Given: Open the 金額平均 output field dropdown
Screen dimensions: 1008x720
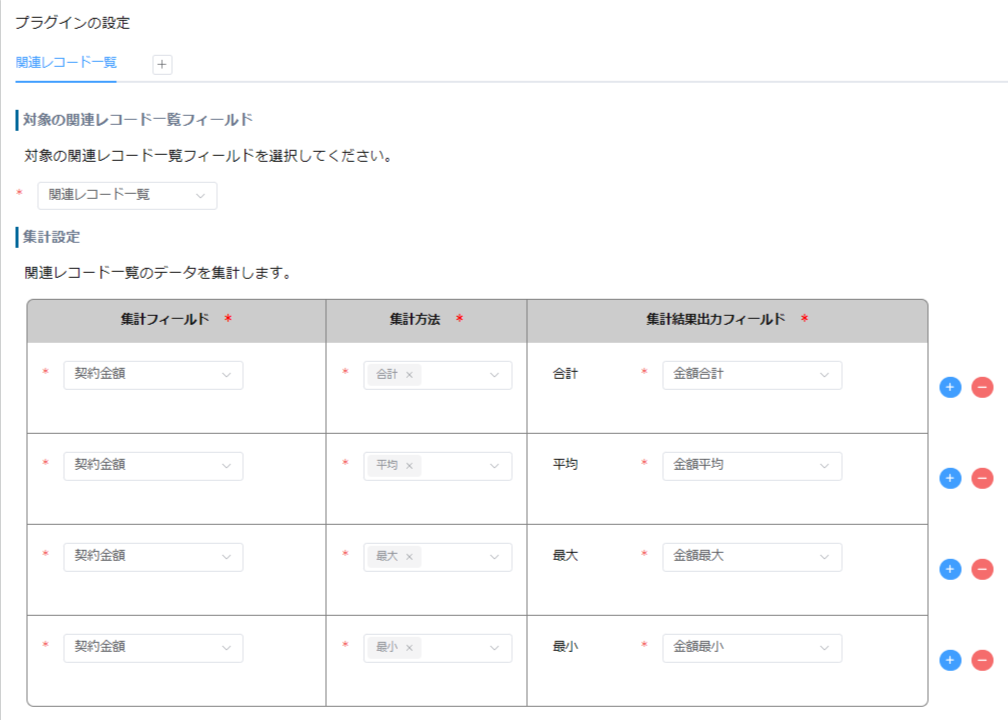Looking at the screenshot, I should (x=752, y=466).
